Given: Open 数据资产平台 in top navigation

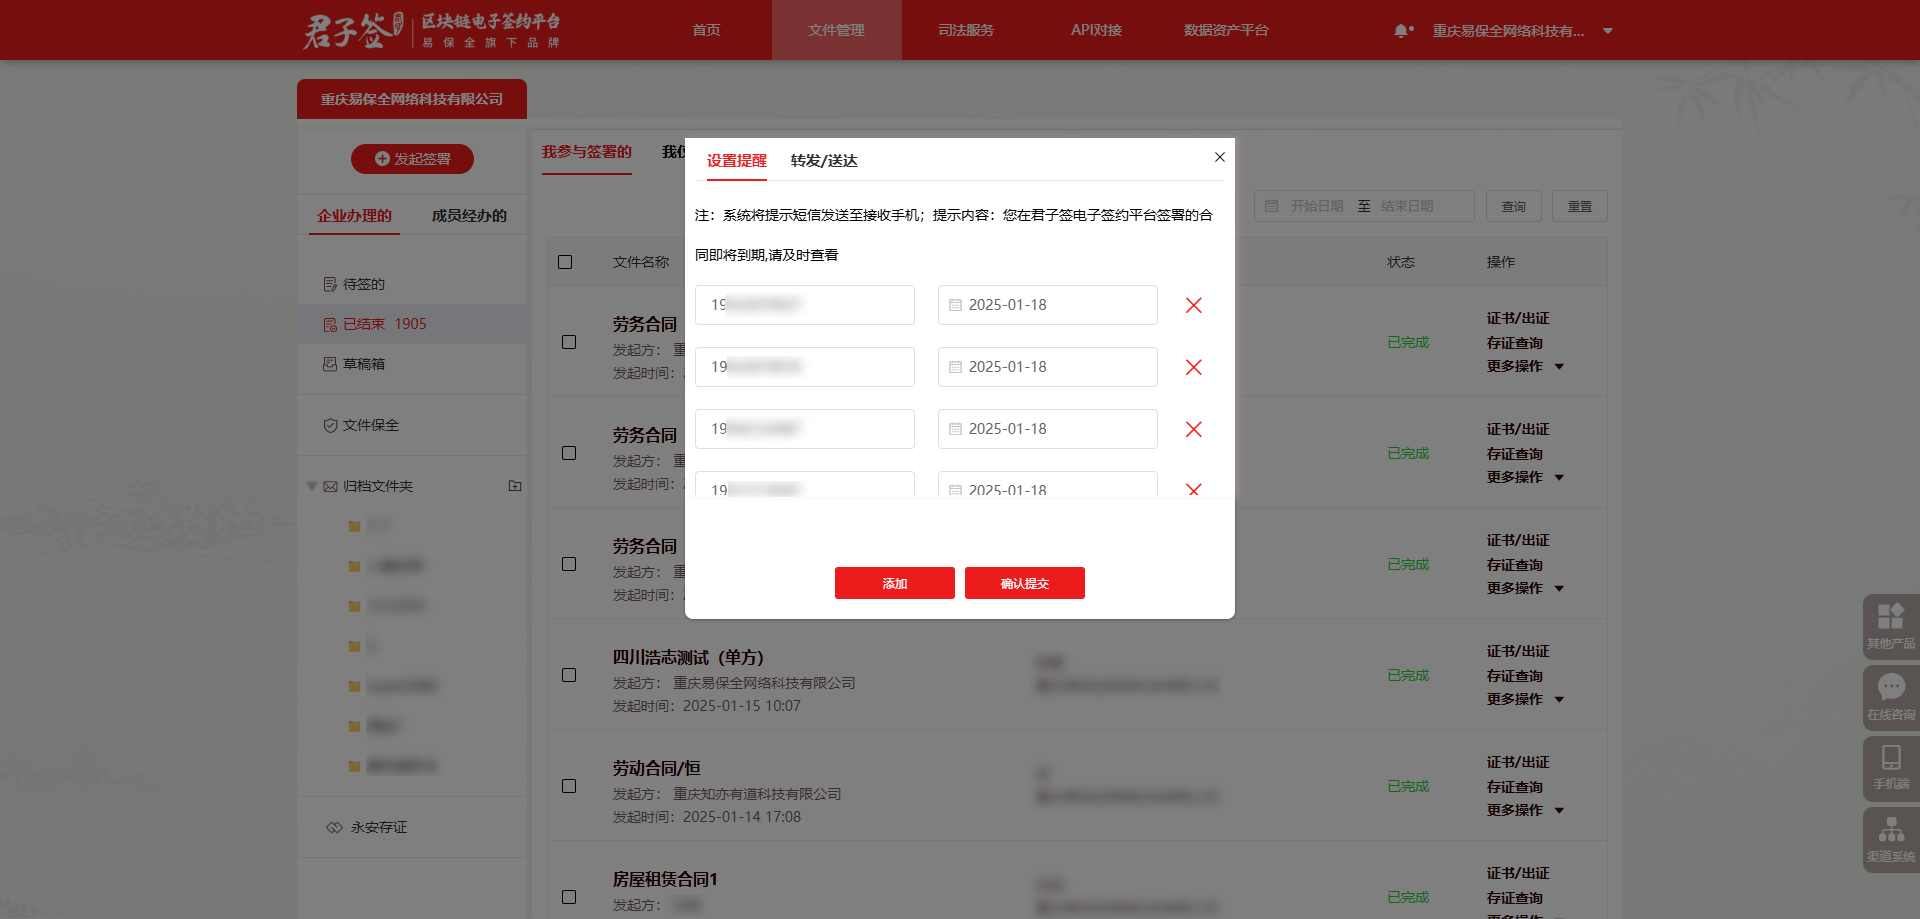Looking at the screenshot, I should (x=1226, y=30).
